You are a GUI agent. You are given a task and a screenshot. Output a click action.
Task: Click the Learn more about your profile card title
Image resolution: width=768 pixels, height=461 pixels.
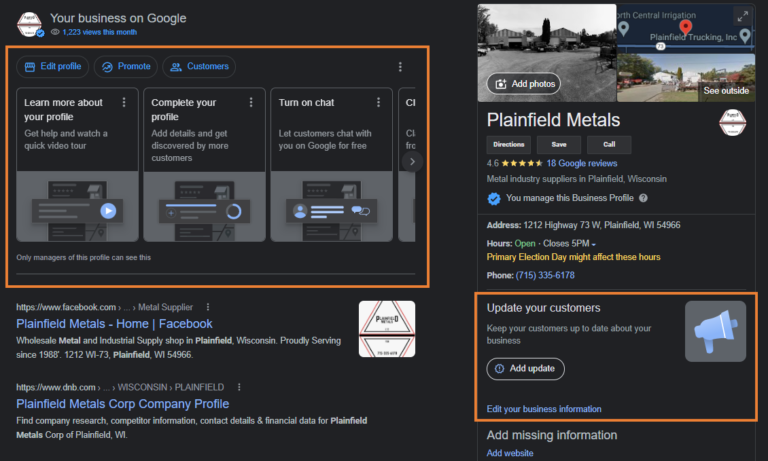[63, 110]
